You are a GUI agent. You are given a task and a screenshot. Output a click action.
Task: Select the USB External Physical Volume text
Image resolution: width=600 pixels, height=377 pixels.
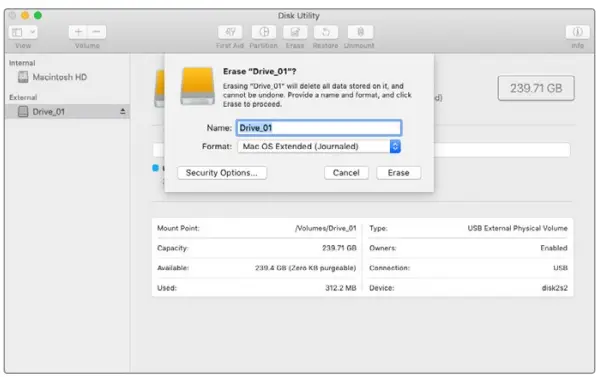[517, 228]
